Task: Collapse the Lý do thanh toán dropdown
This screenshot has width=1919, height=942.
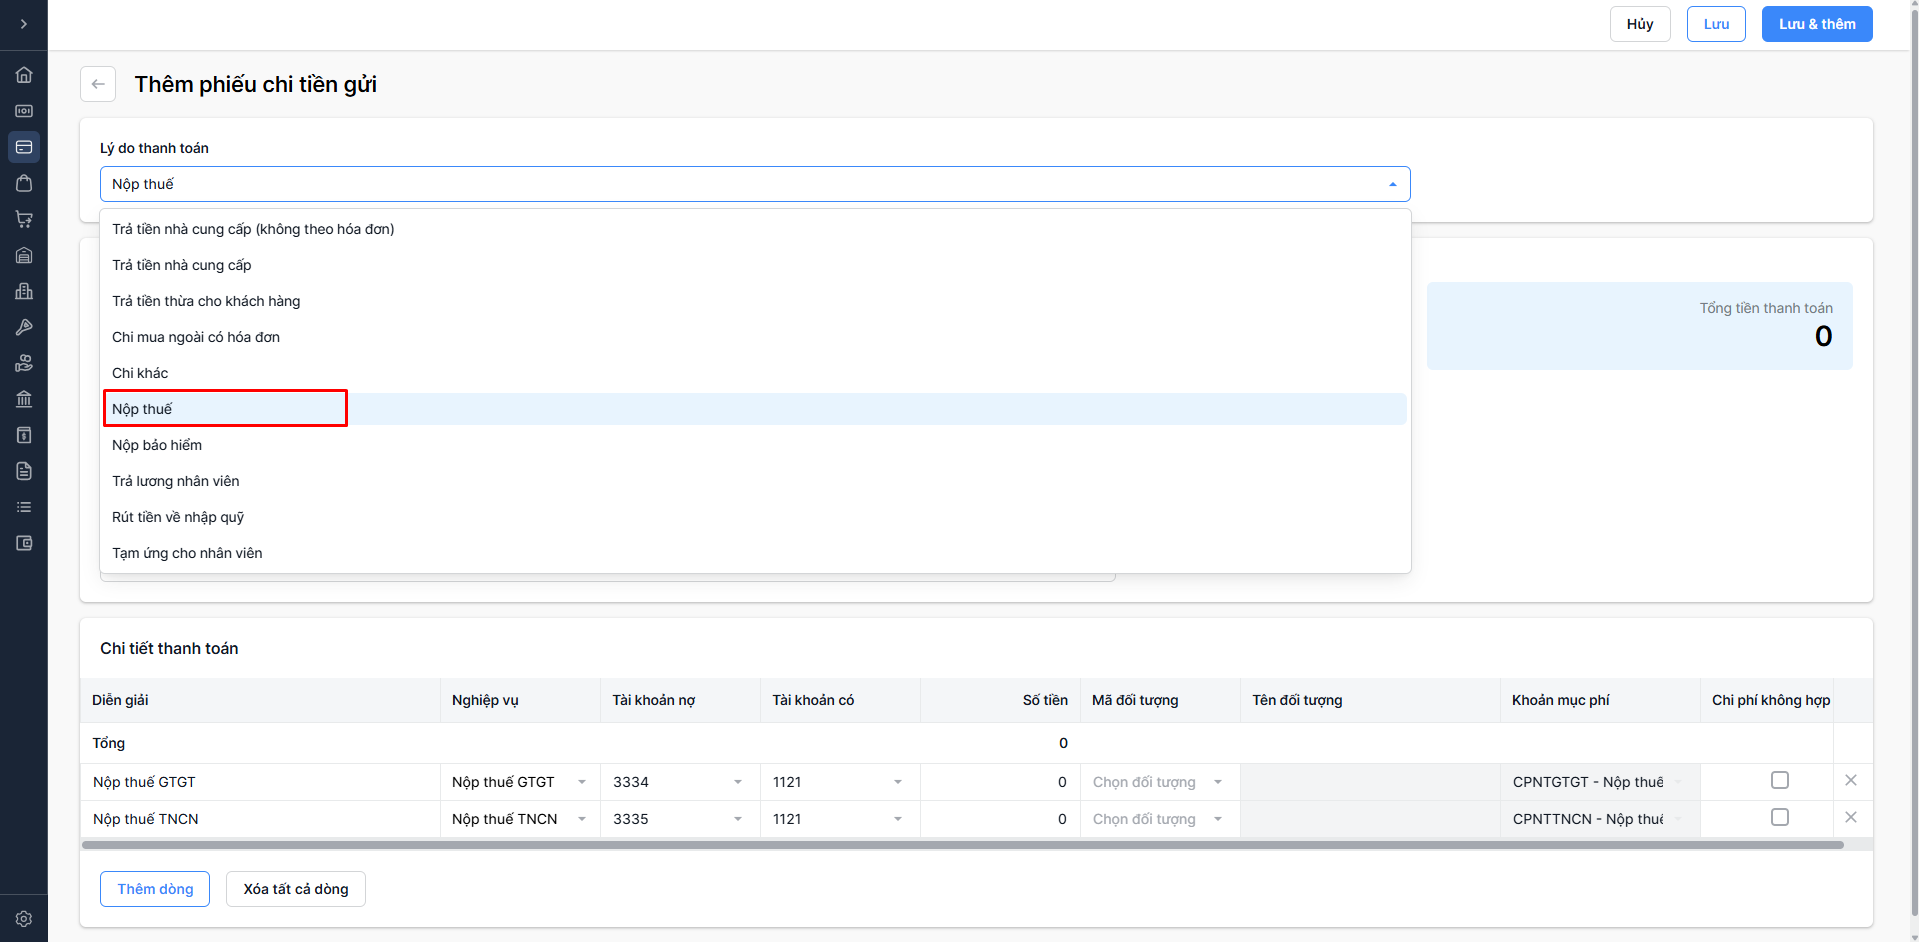Action: pyautogui.click(x=1392, y=184)
